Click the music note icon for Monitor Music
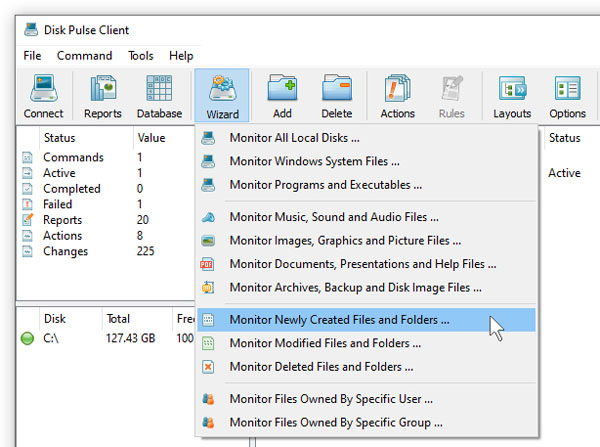Screen dimensions: 600x447 208,217
